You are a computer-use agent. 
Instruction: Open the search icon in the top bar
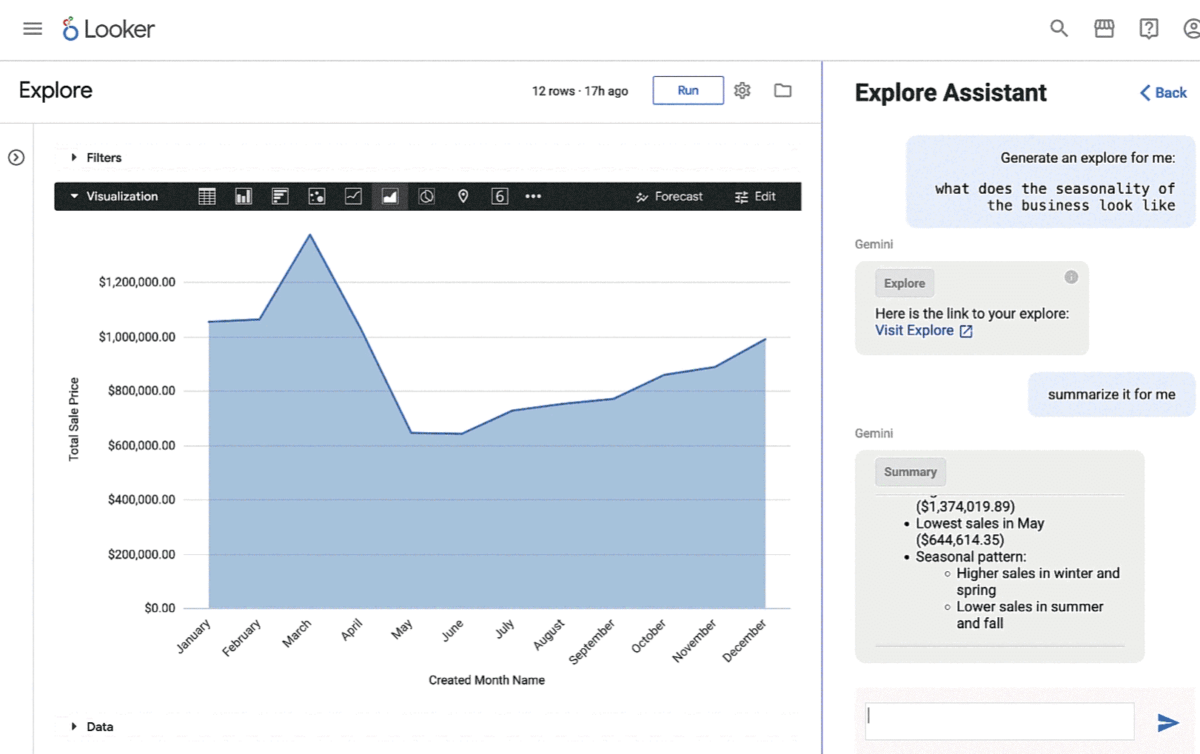[x=1058, y=28]
